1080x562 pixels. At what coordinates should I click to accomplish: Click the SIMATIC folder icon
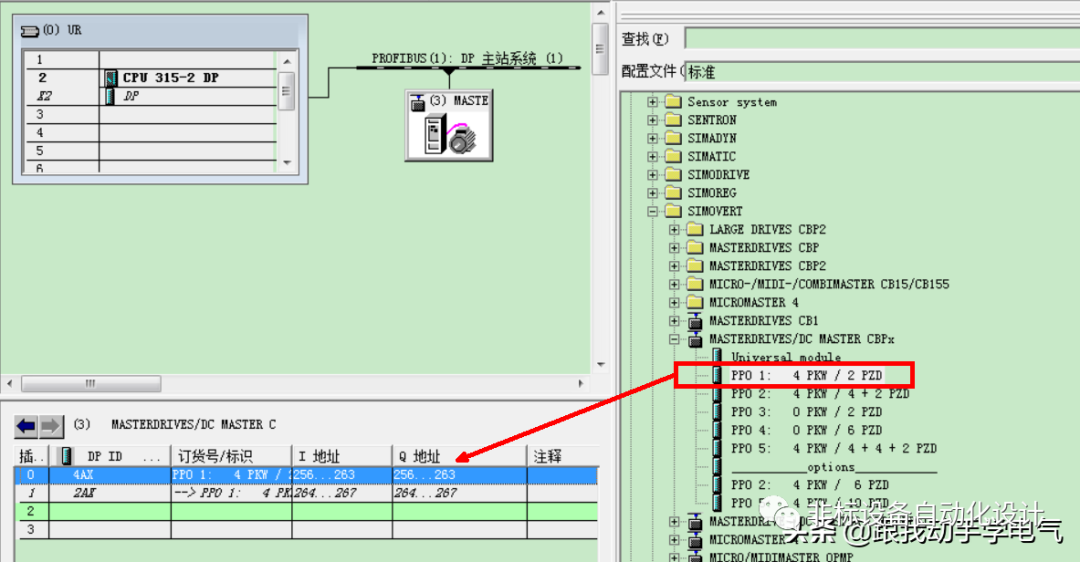click(x=673, y=156)
